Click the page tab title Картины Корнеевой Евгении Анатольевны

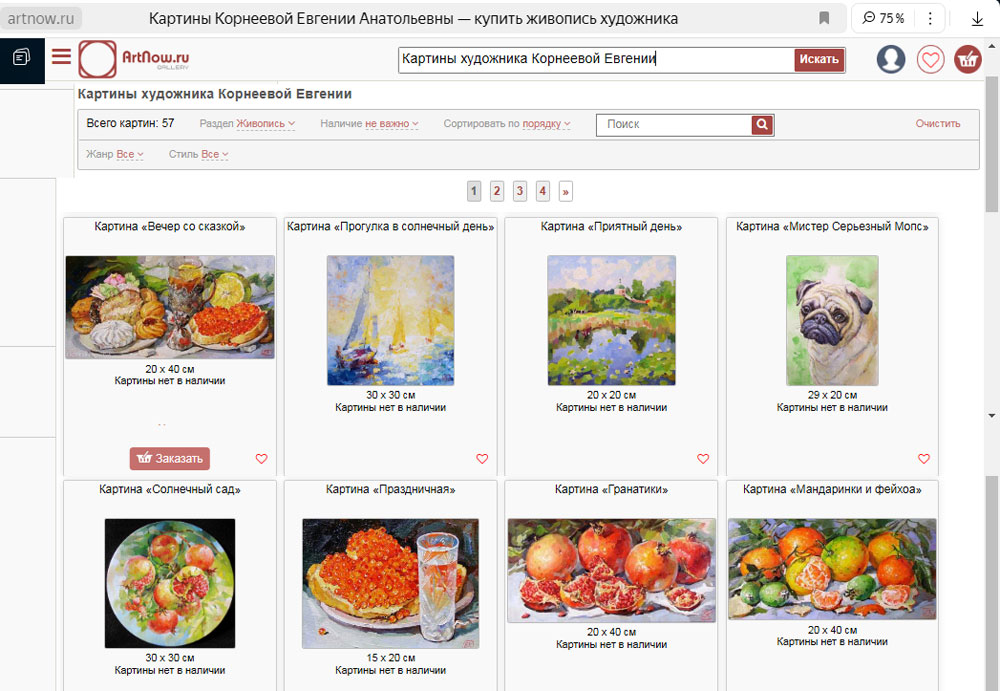pos(413,19)
